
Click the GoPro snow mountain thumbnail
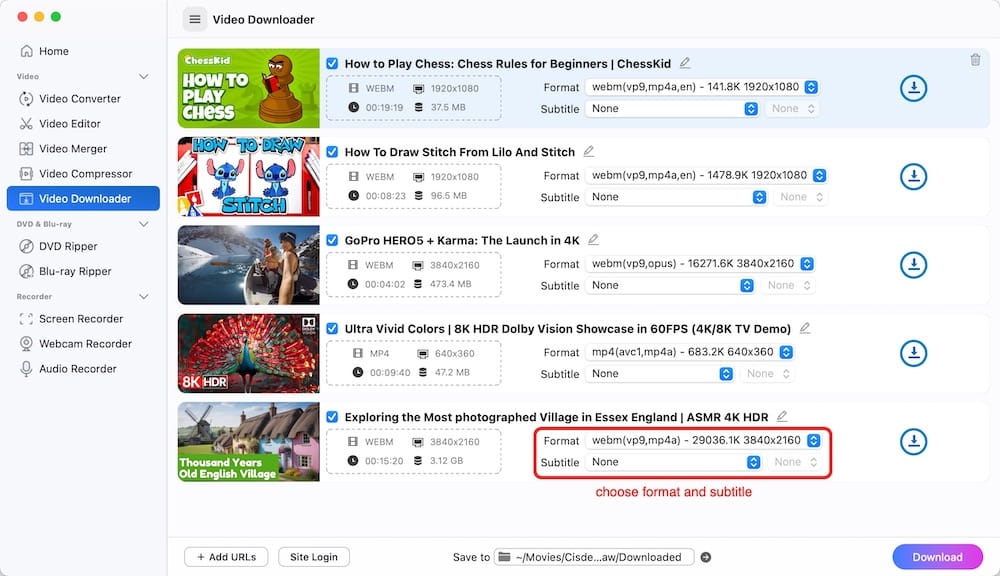(249, 265)
